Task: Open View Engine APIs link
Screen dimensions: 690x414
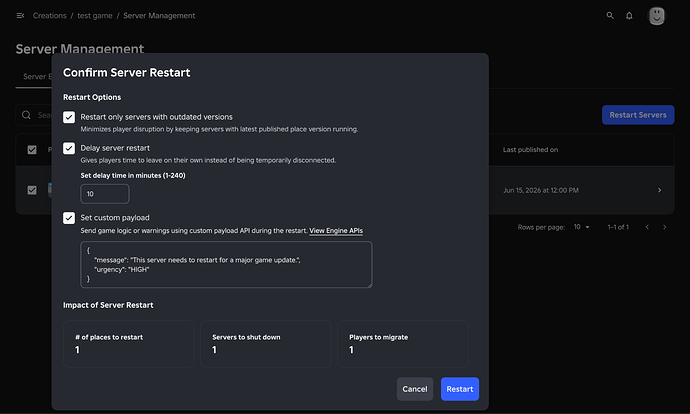Action: [336, 231]
